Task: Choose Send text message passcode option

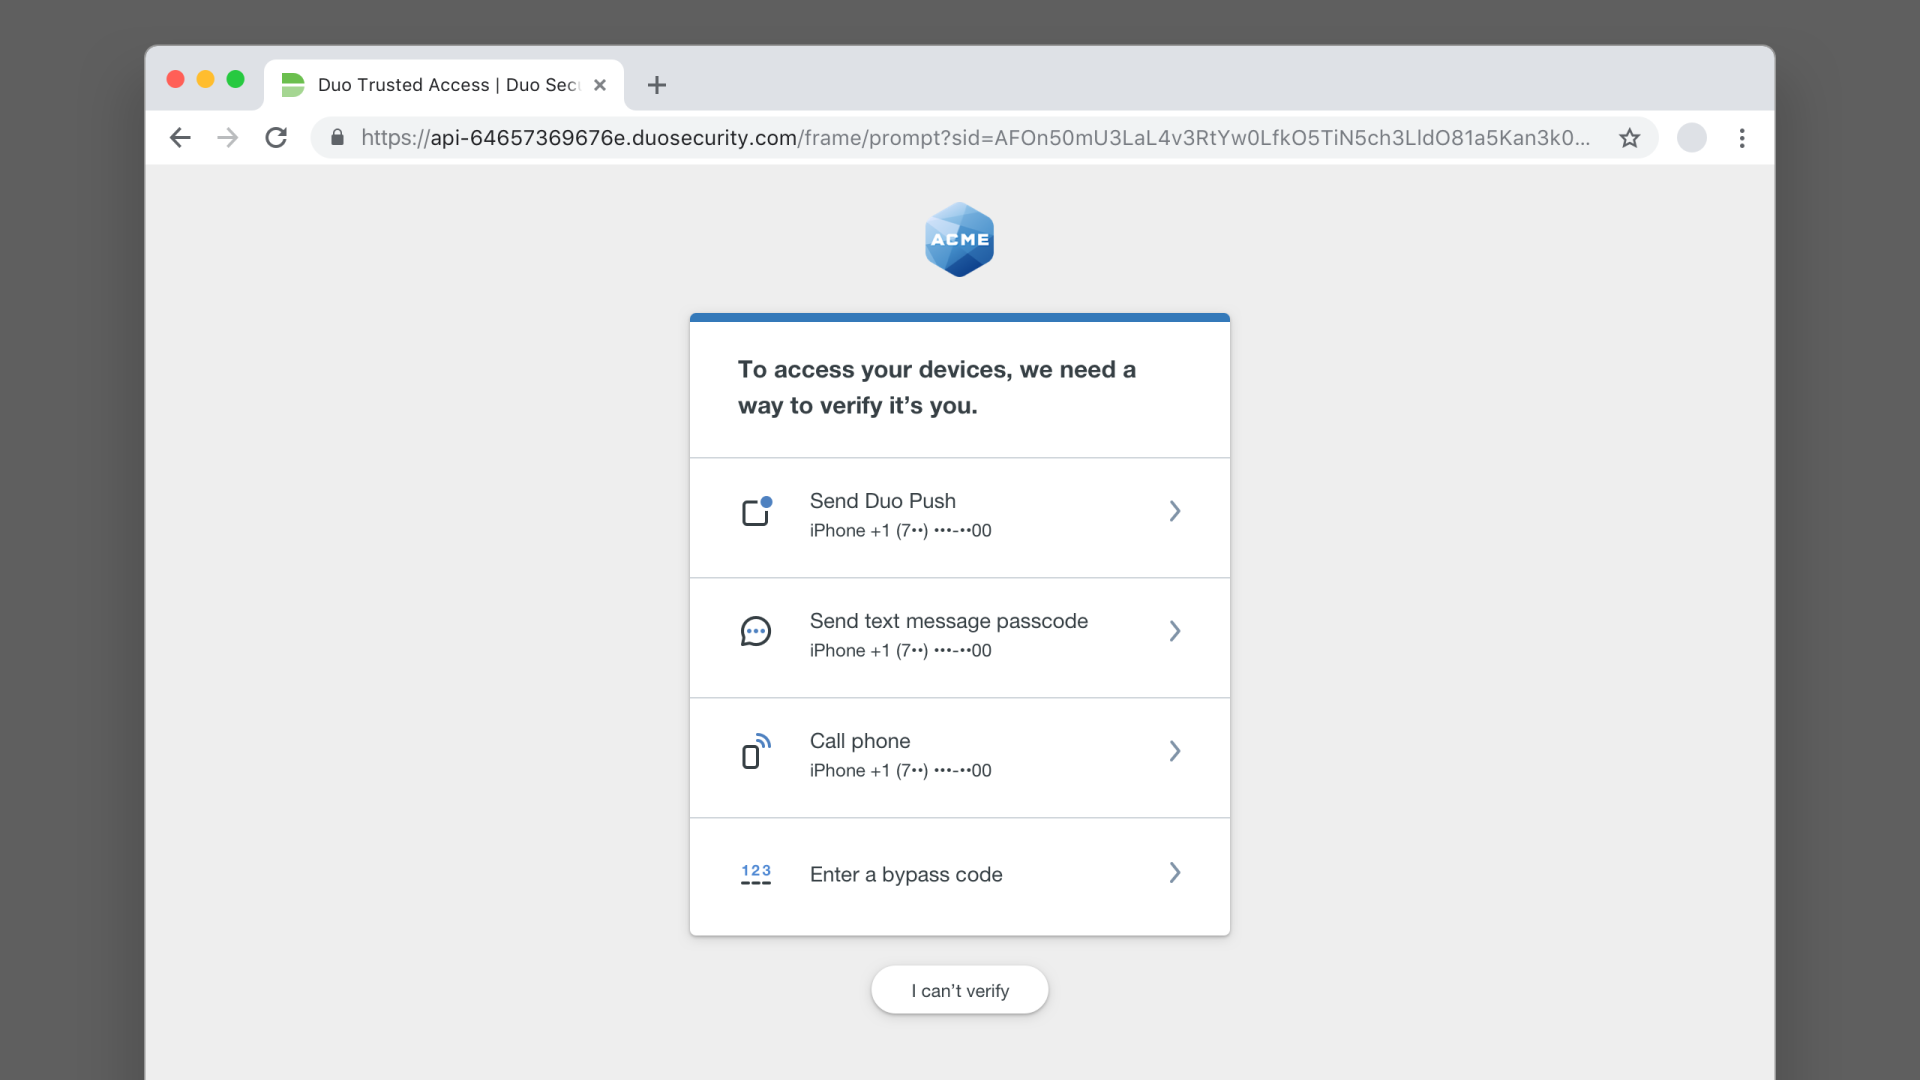Action: (960, 638)
